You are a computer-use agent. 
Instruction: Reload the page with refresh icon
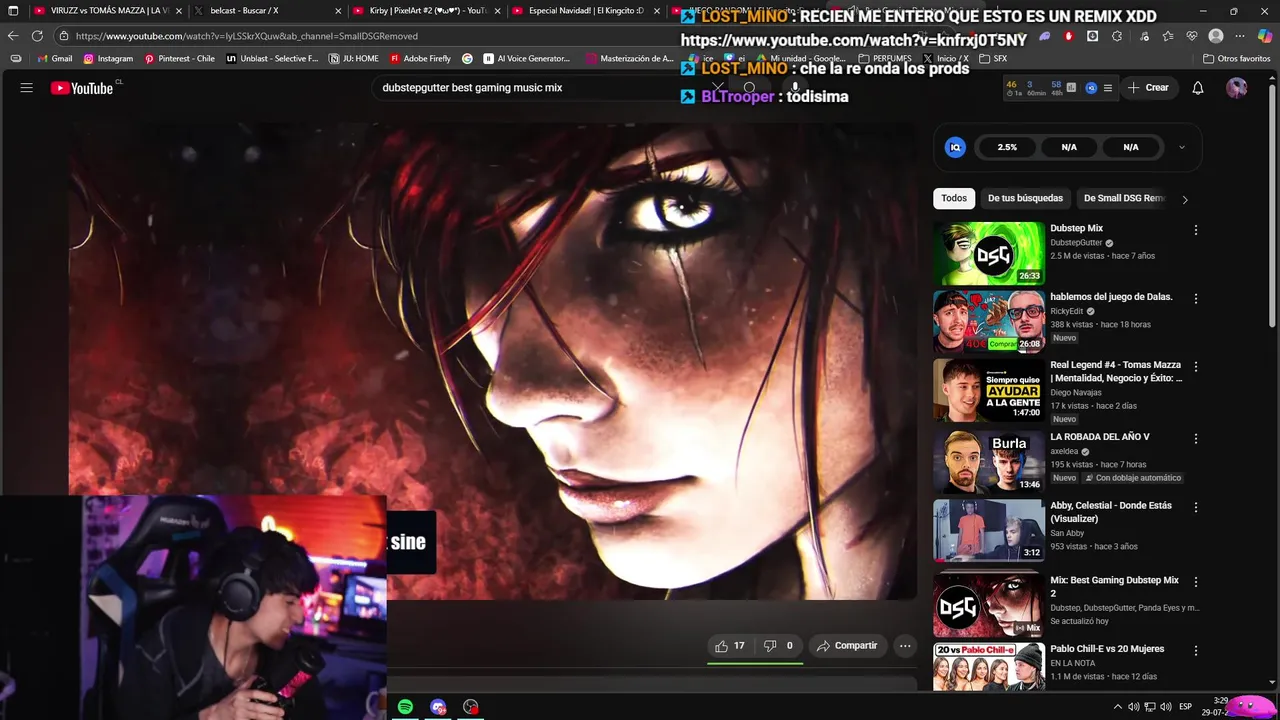pos(37,36)
